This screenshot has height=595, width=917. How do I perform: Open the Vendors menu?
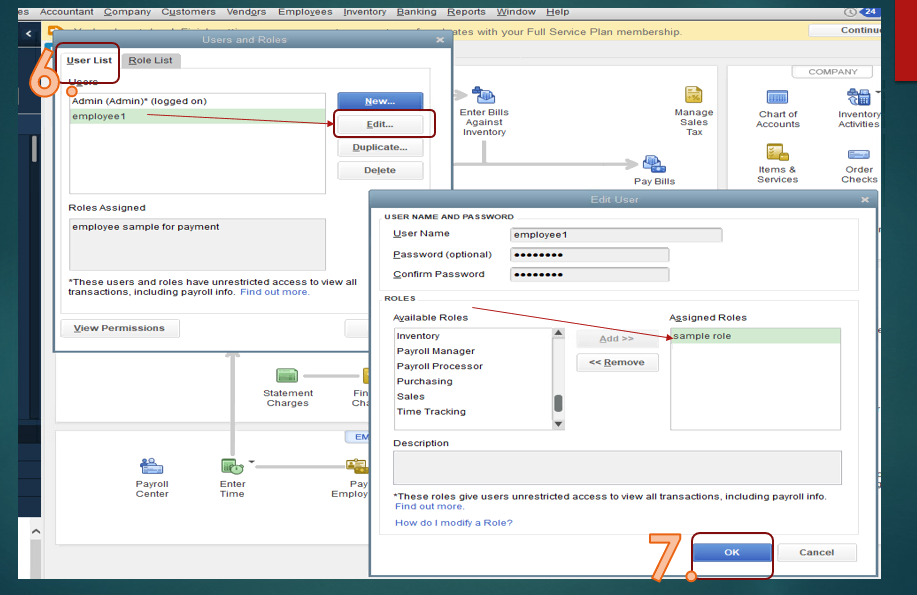click(246, 12)
